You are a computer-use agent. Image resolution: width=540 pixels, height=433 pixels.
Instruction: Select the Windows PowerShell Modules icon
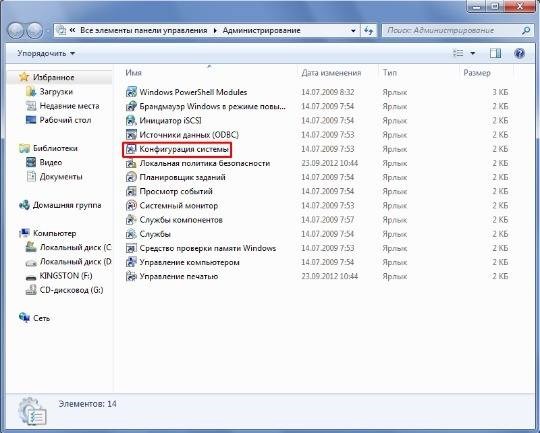point(131,92)
